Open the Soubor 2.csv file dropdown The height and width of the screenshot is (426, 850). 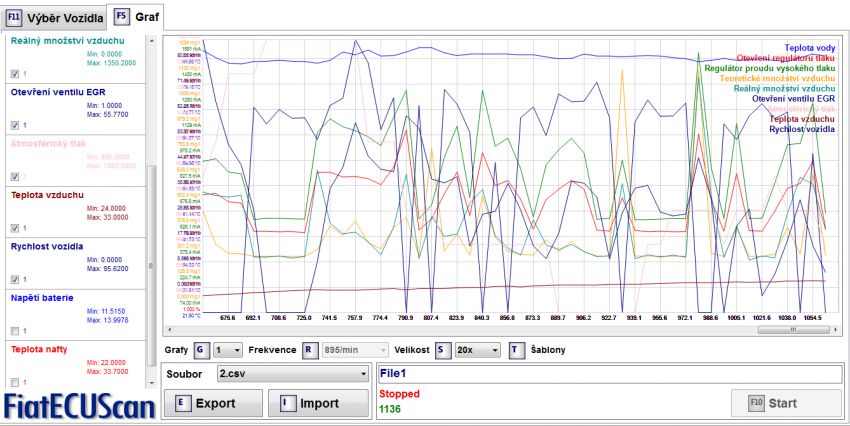(x=292, y=374)
